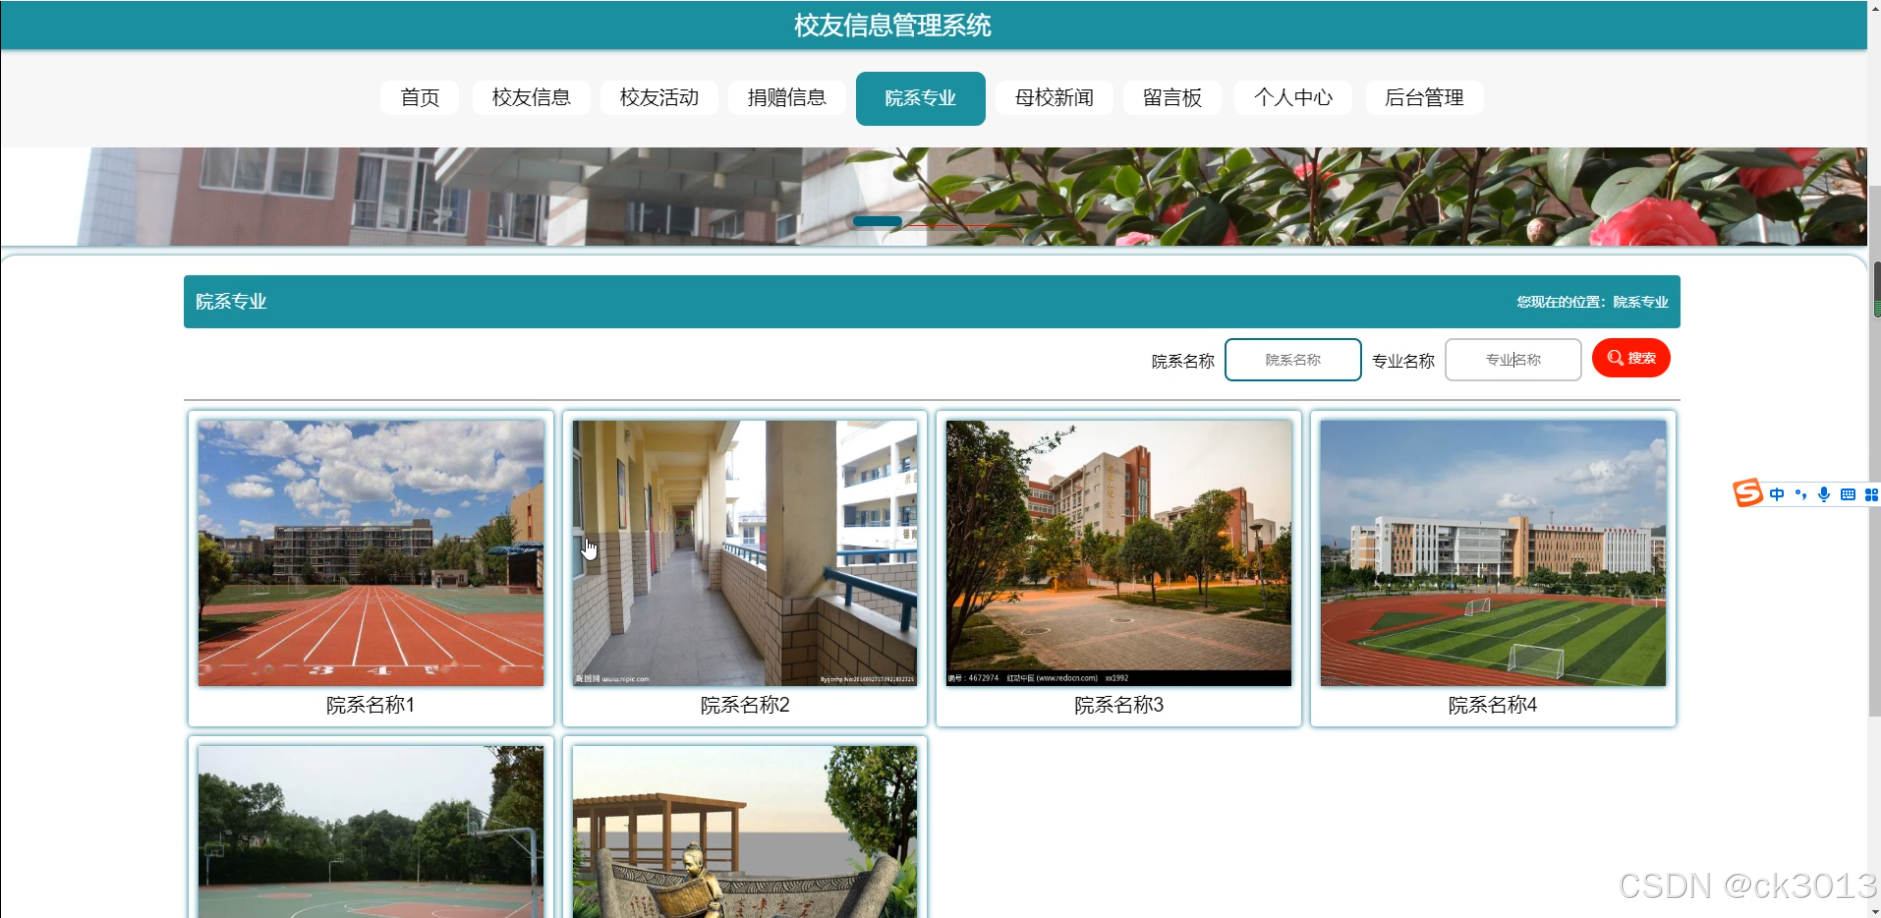Open the Sogou soft keyboard icon
Image resolution: width=1881 pixels, height=918 pixels.
1848,494
